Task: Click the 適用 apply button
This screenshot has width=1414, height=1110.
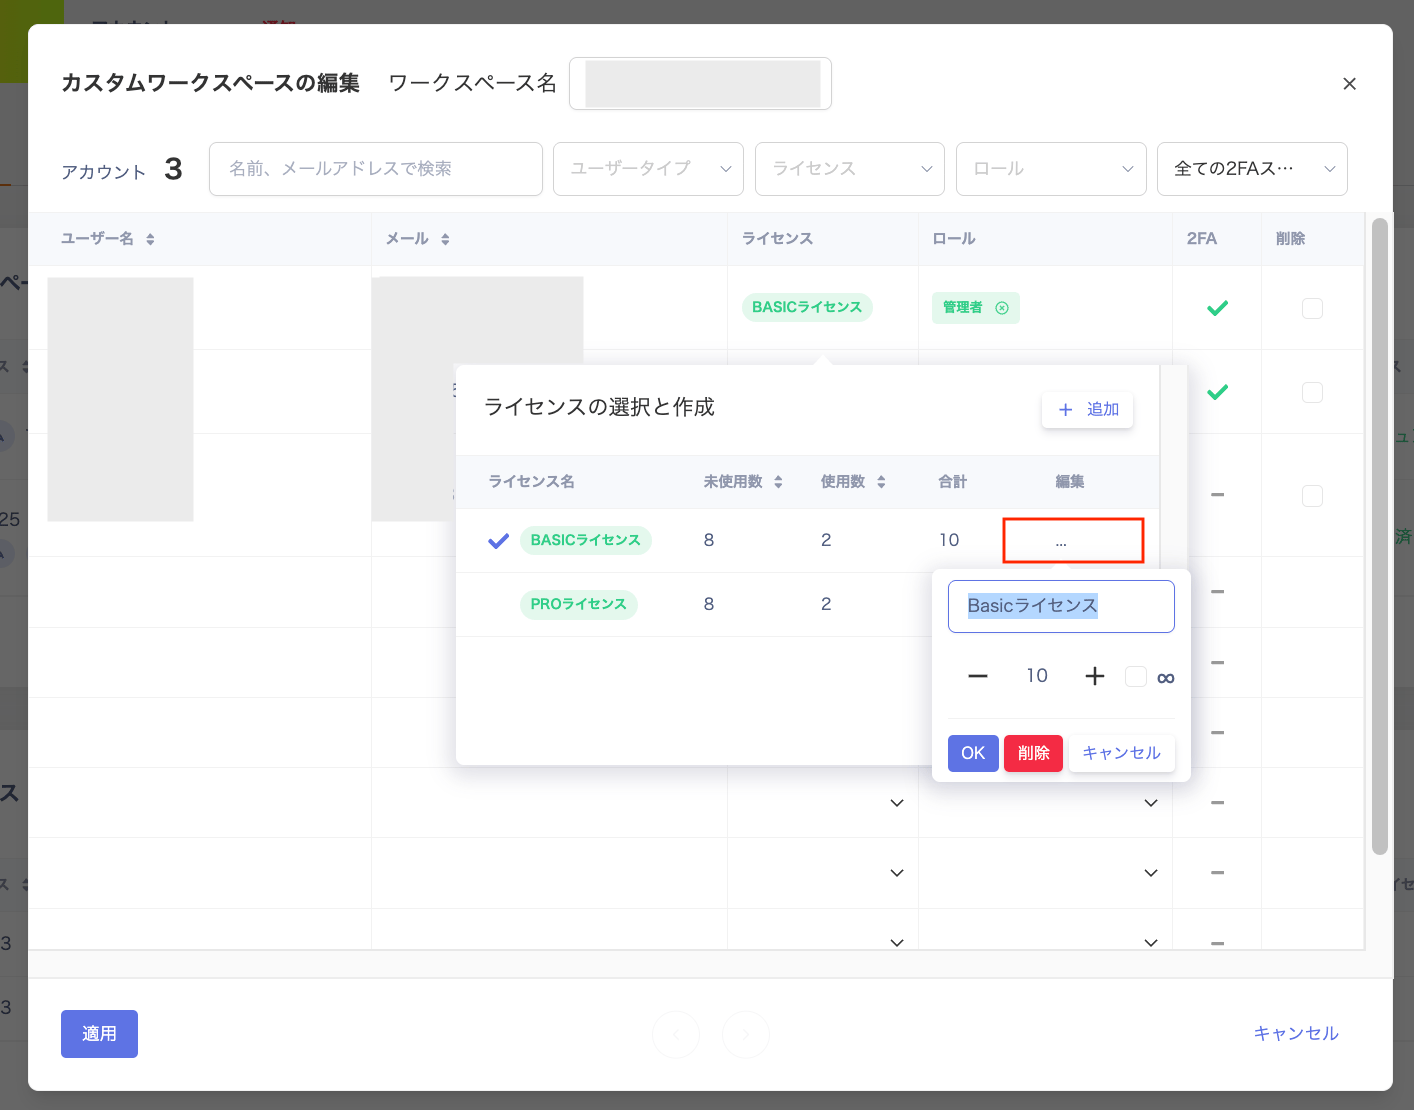Action: coord(99,1034)
